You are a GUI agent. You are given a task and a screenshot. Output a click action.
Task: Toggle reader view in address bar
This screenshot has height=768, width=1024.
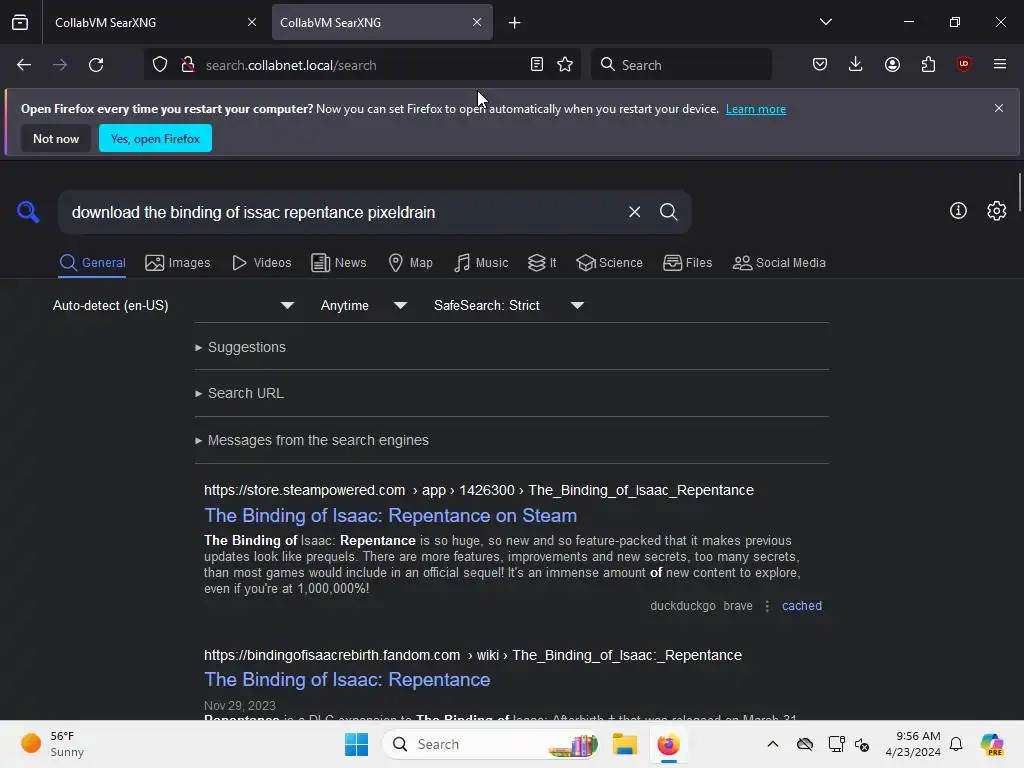point(537,65)
